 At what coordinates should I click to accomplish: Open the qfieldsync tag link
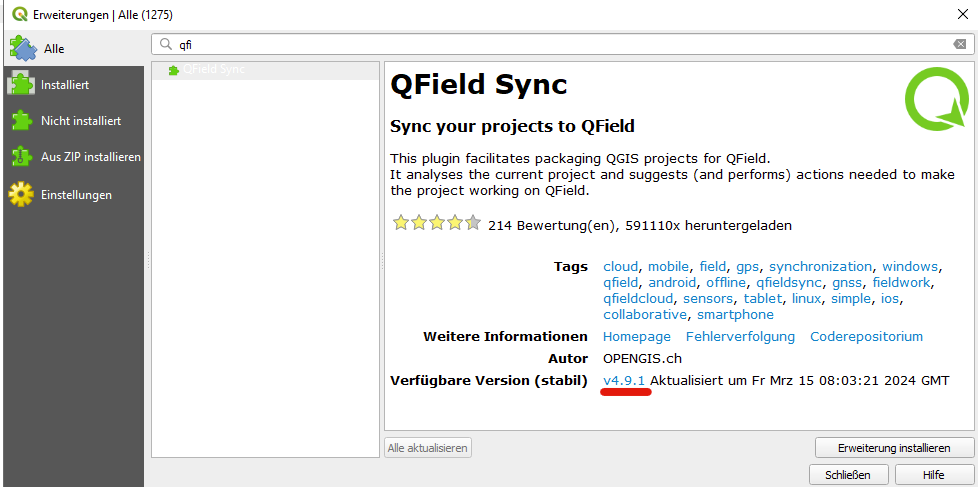pos(789,284)
